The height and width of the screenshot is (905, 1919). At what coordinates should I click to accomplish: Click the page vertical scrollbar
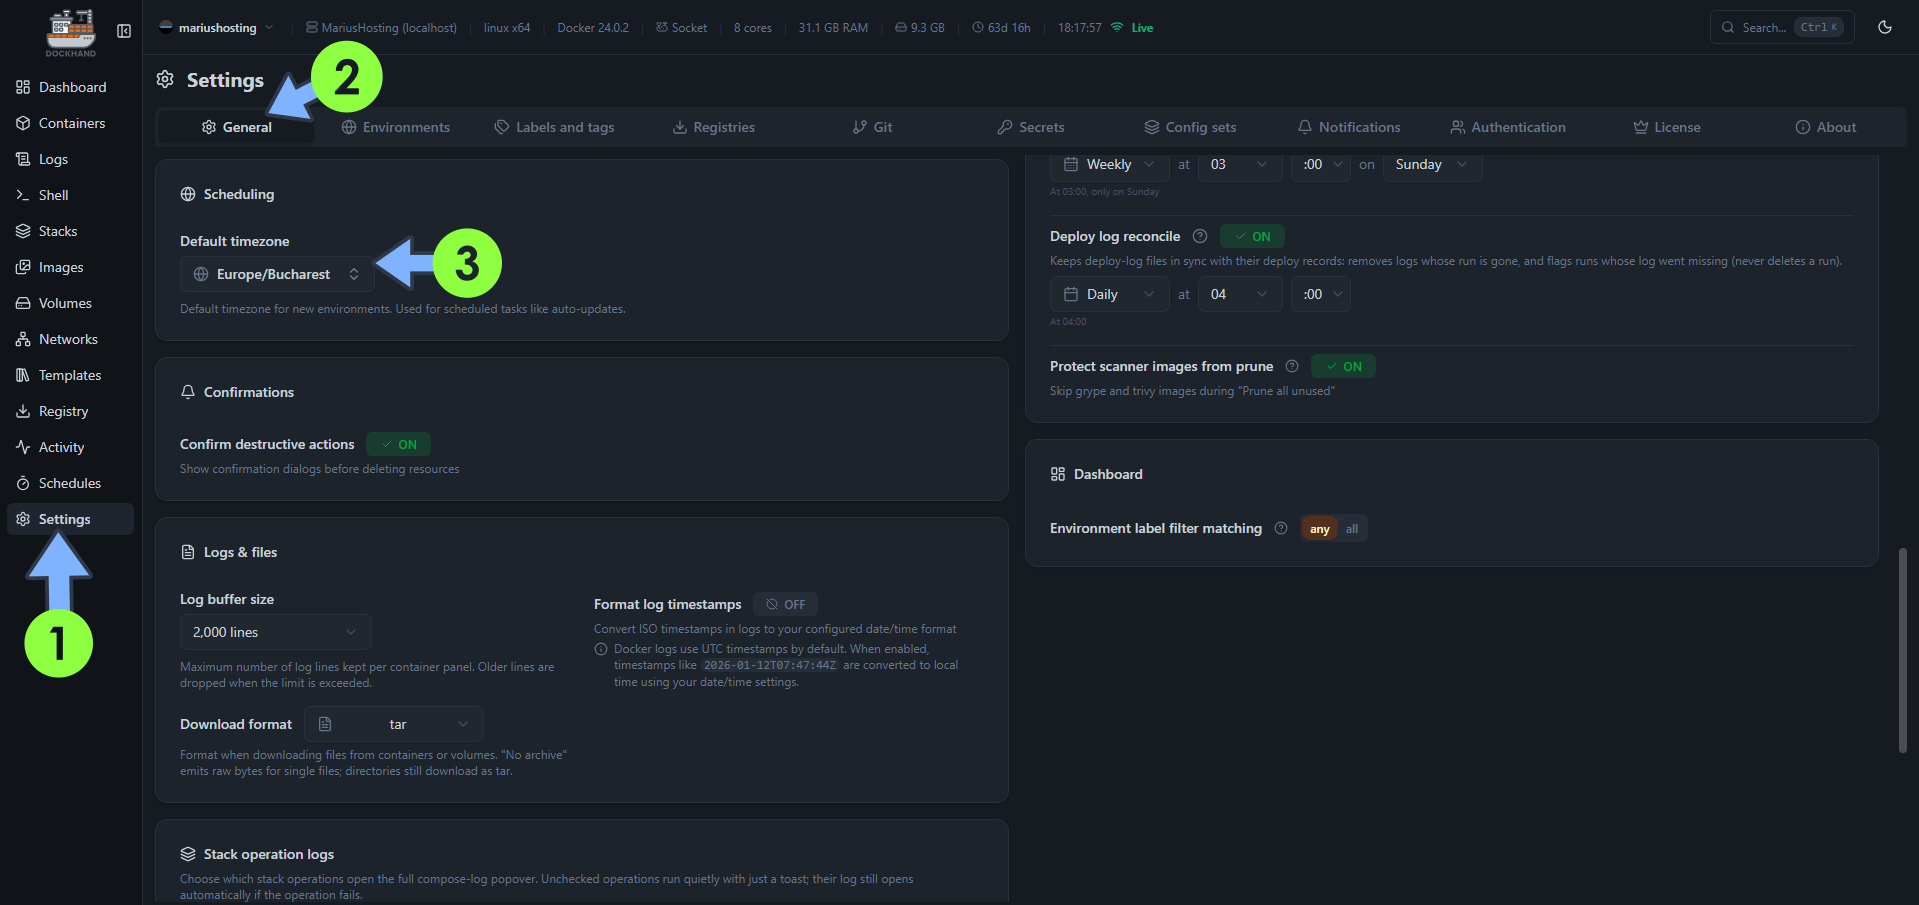[x=1903, y=650]
